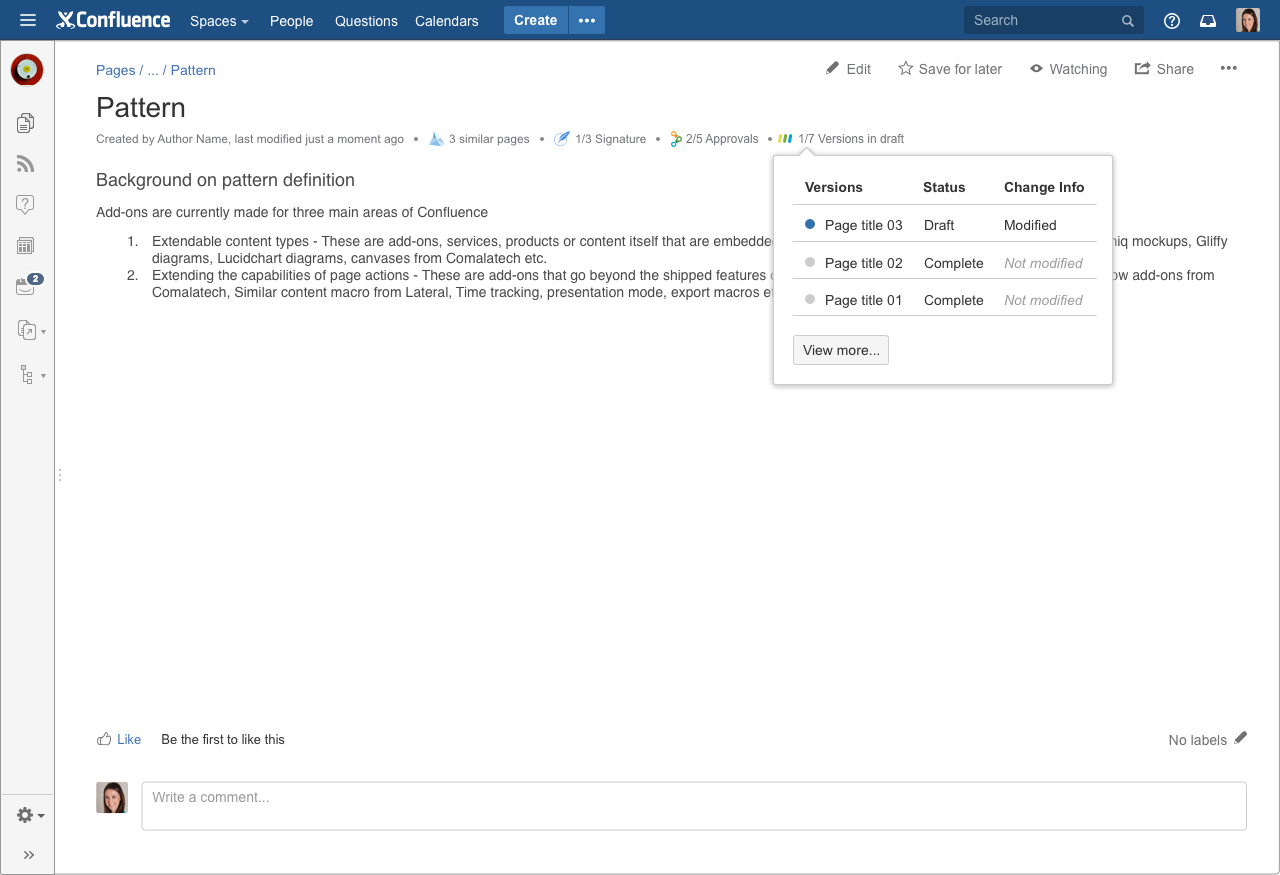Open the People menu item
1280x875 pixels.
click(291, 21)
